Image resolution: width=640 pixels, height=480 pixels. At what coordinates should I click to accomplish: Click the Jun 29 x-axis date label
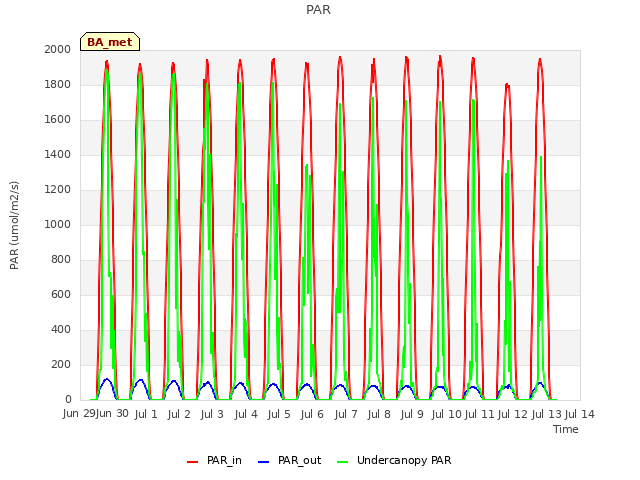click(x=79, y=414)
